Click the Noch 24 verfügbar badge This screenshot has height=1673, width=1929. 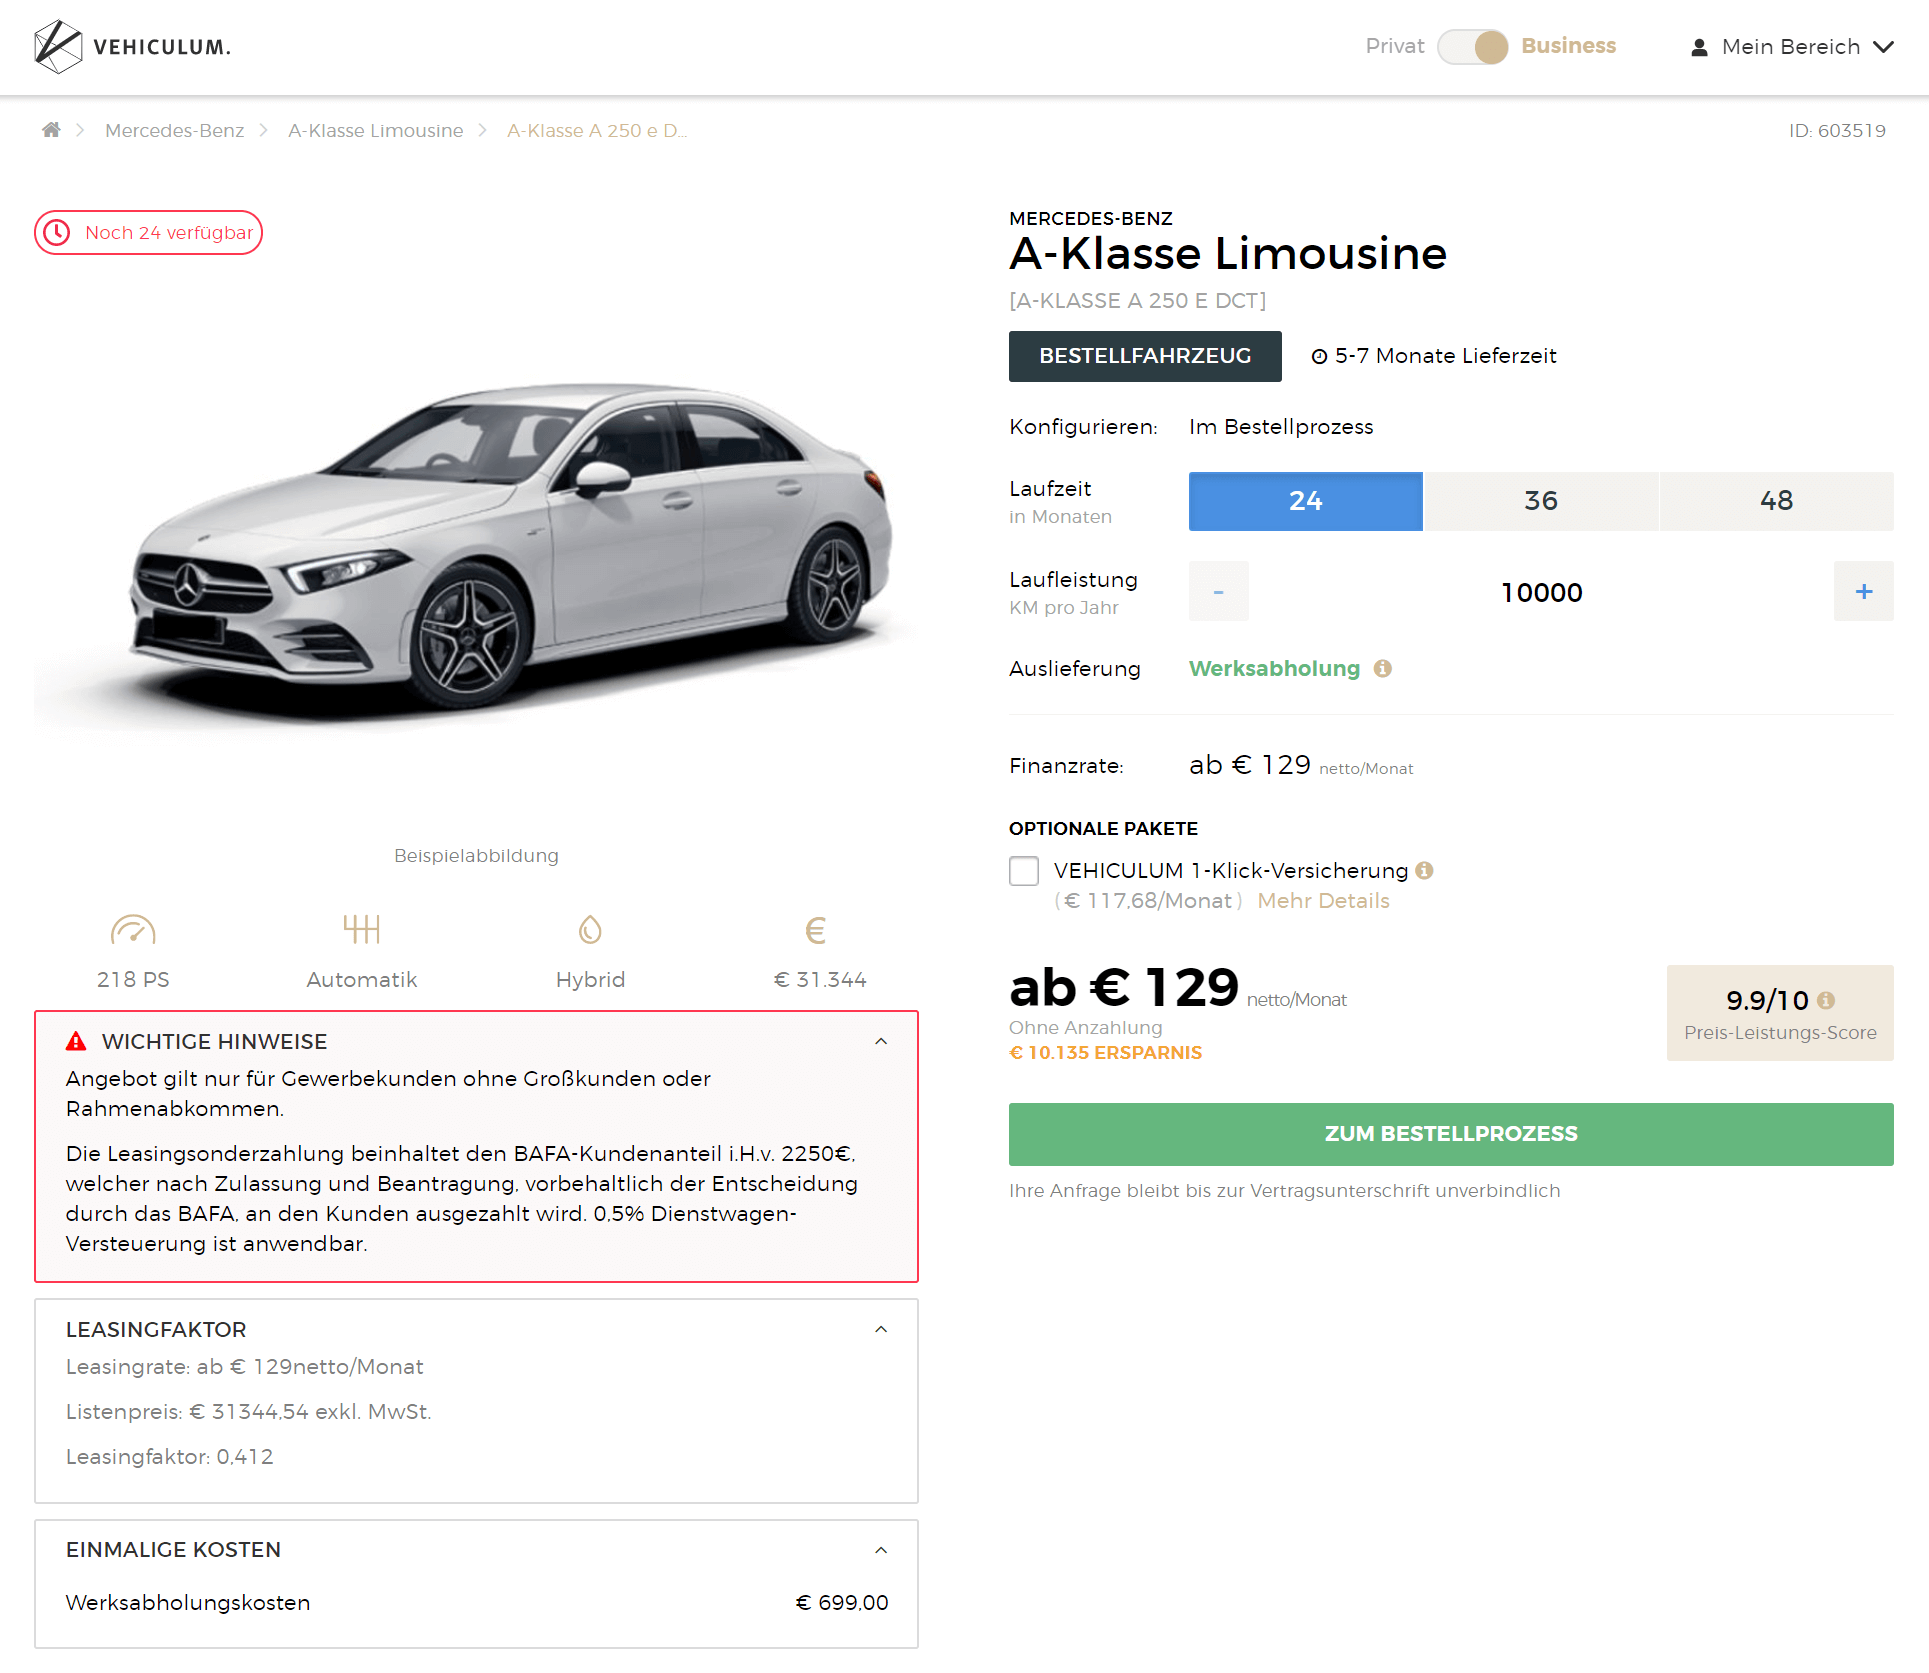[x=148, y=232]
